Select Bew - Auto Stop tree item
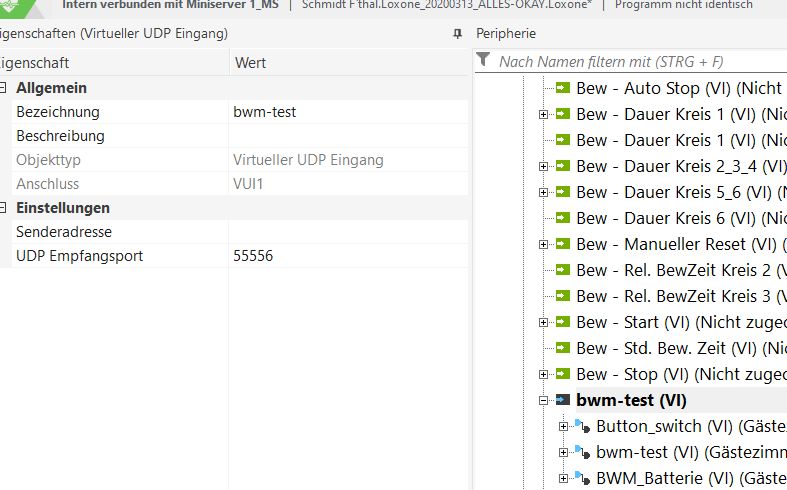The width and height of the screenshot is (787, 490). tap(681, 88)
